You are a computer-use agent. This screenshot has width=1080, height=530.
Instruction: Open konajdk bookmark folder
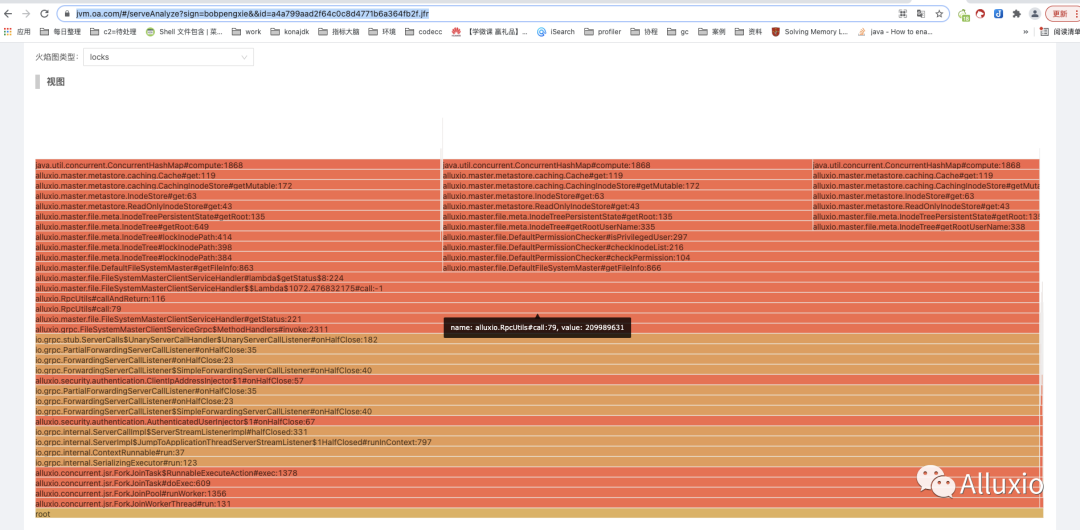tap(290, 32)
